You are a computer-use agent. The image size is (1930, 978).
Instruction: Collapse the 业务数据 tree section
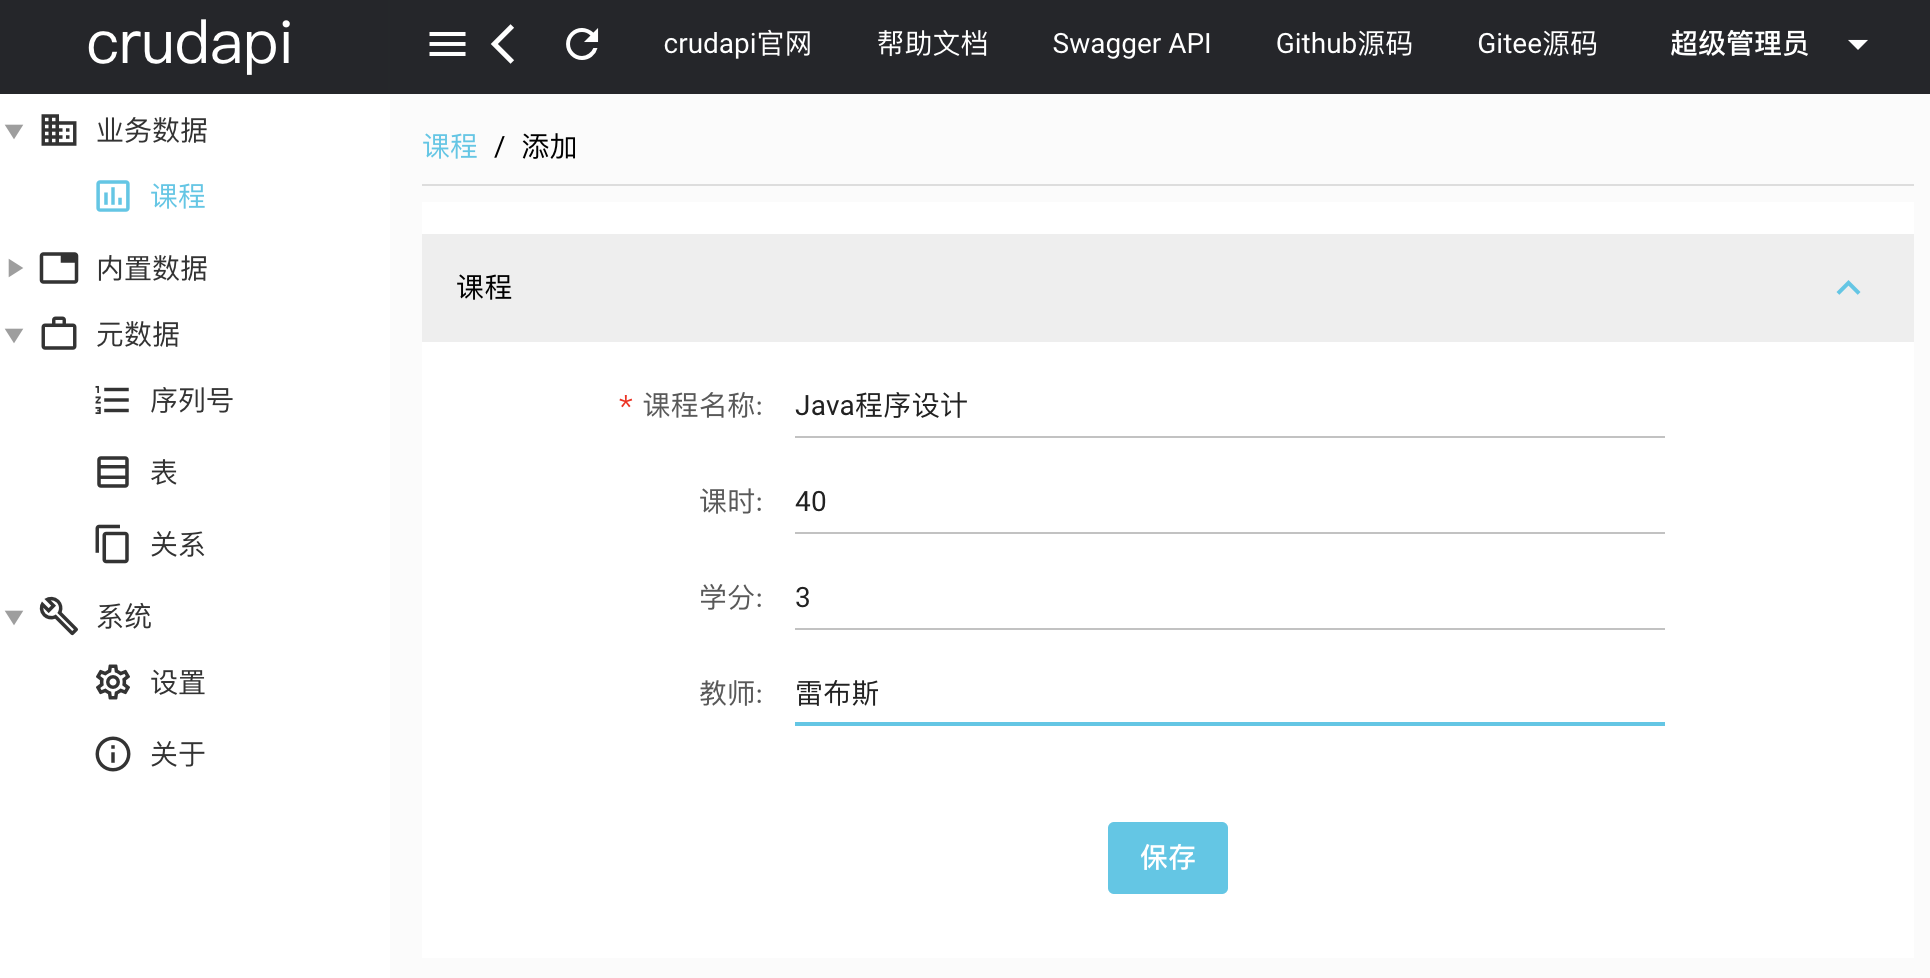point(15,131)
